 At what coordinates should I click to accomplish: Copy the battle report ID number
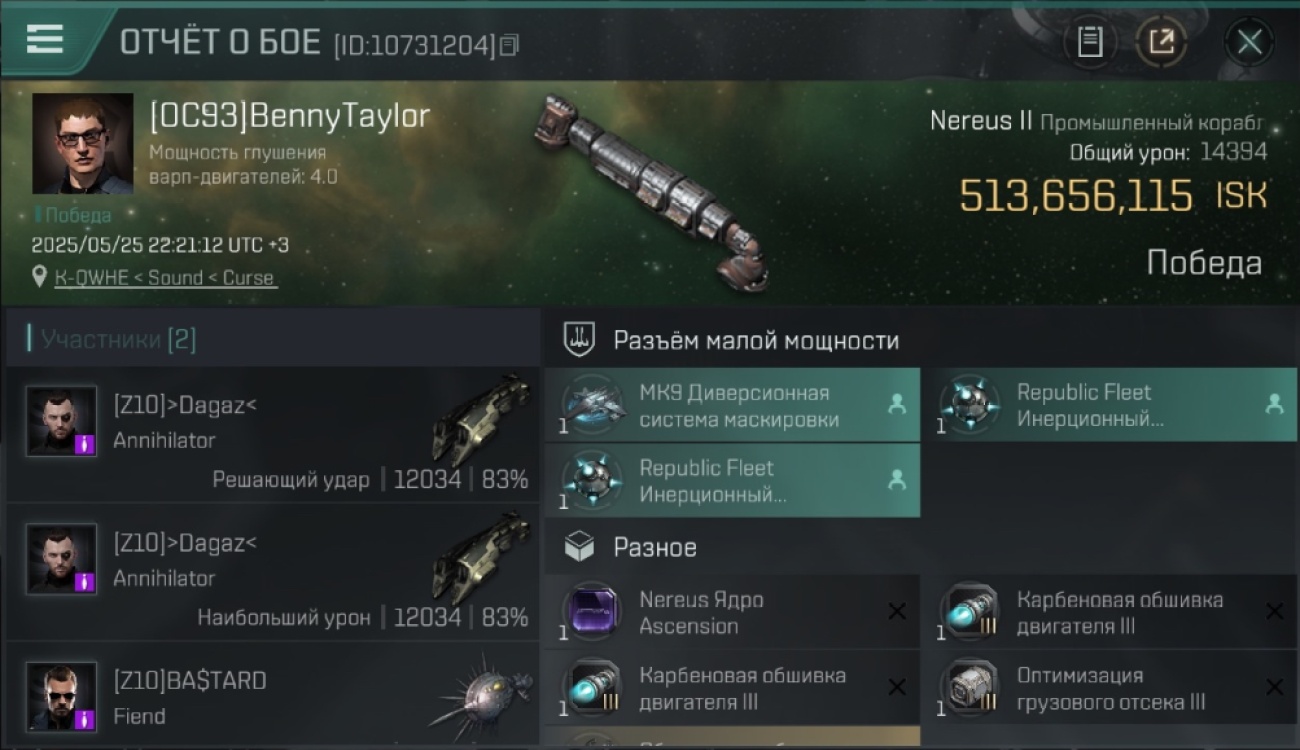510,45
